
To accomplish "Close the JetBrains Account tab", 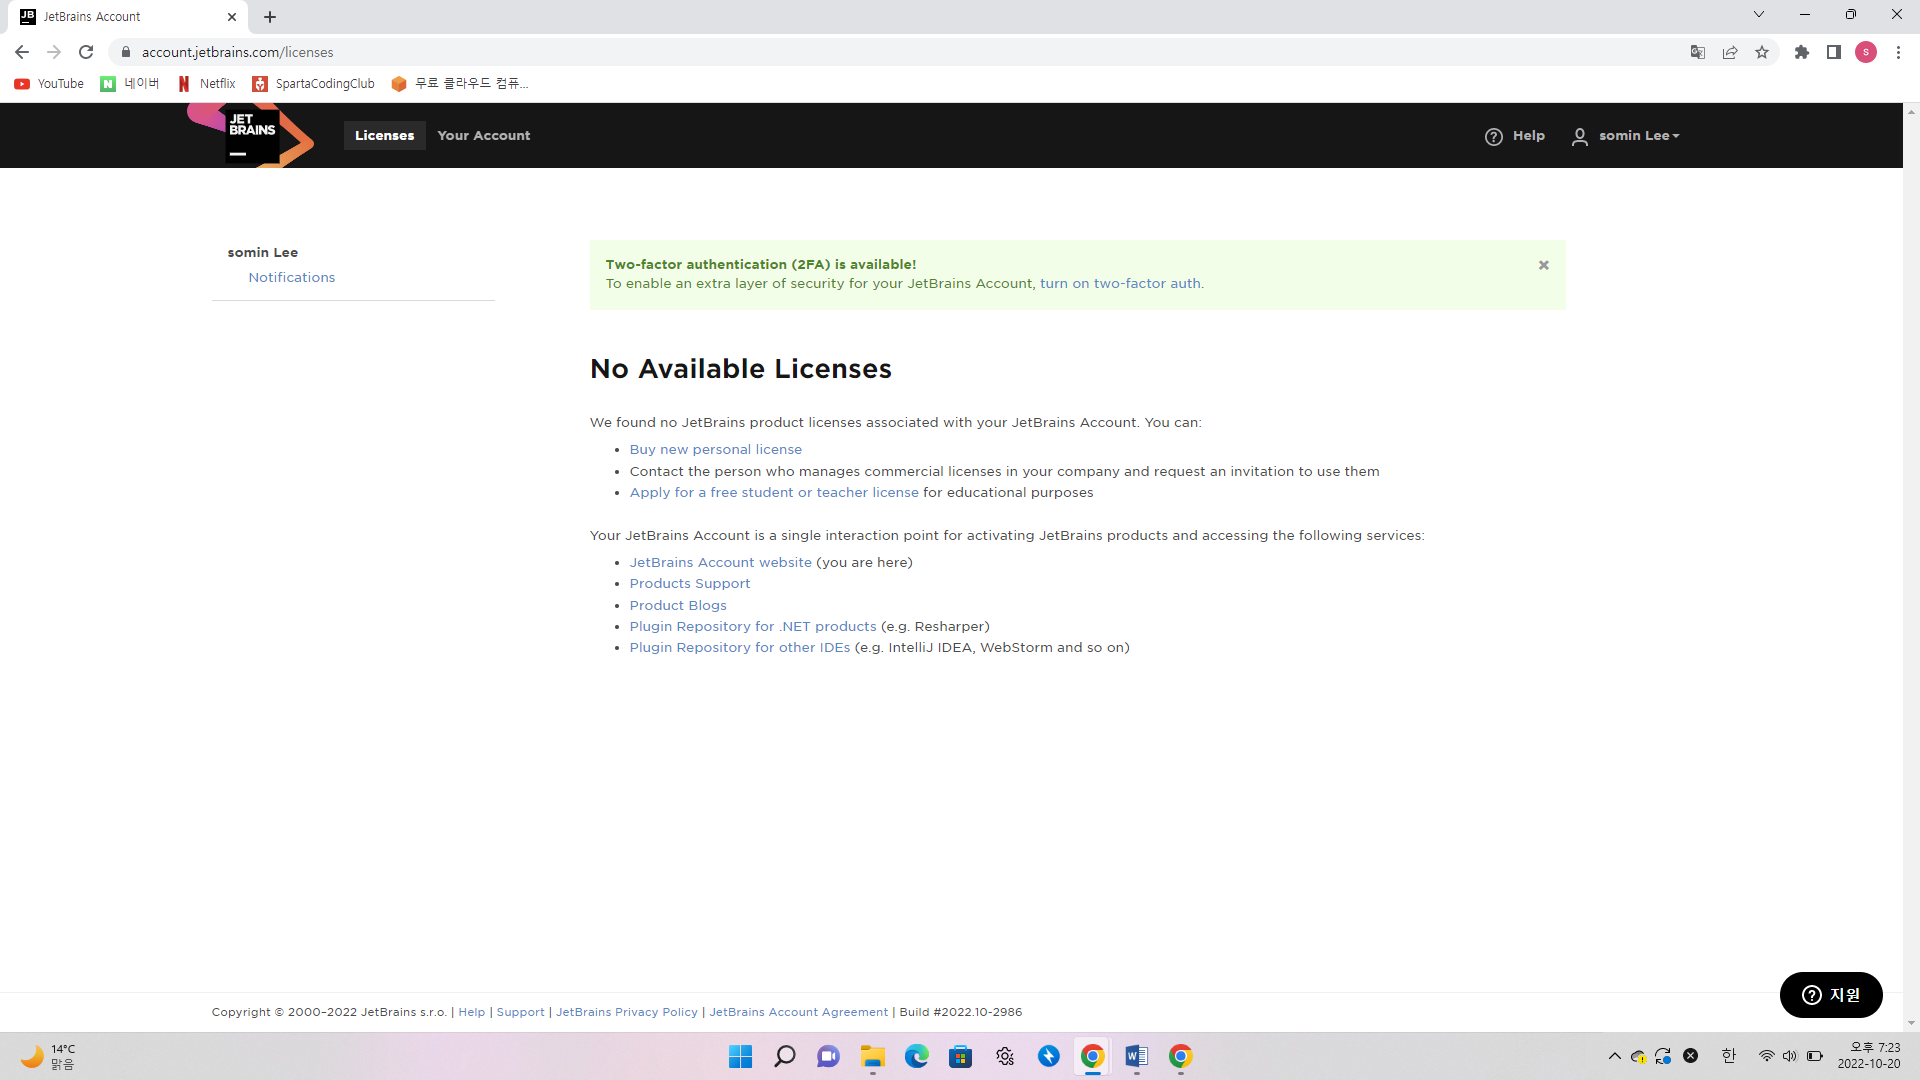I will [x=232, y=17].
